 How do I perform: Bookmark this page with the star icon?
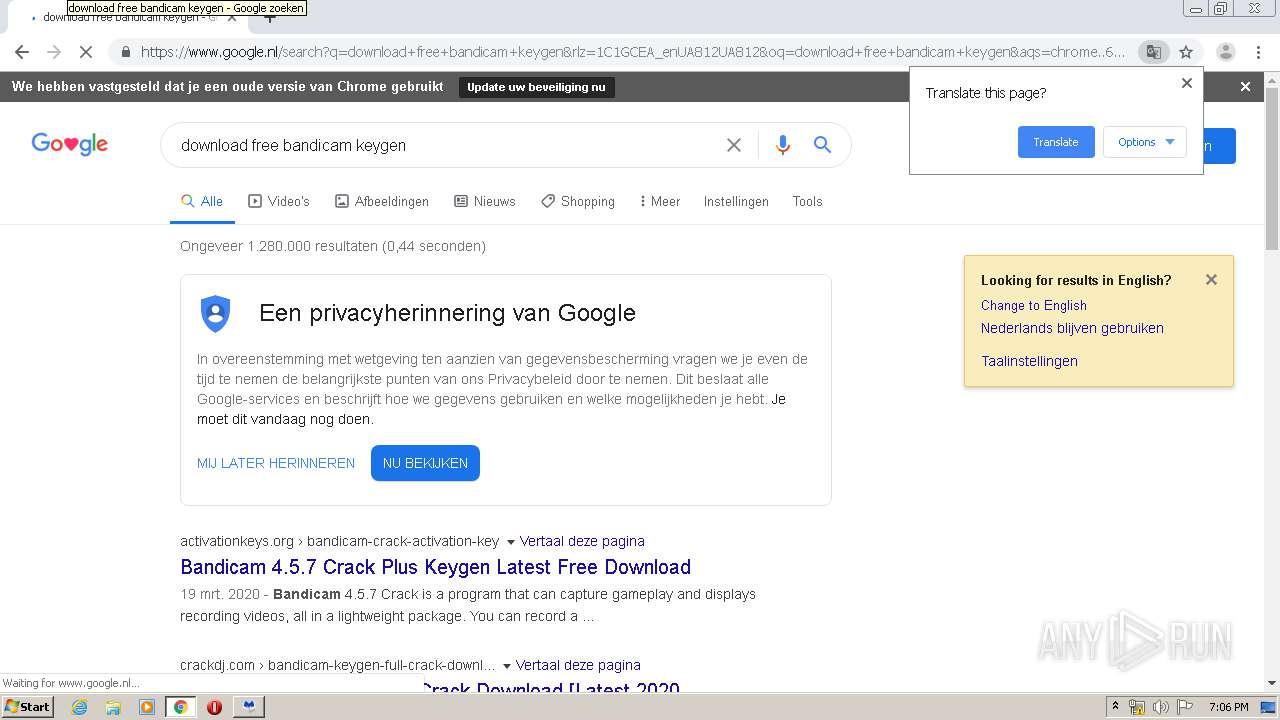click(x=1186, y=52)
